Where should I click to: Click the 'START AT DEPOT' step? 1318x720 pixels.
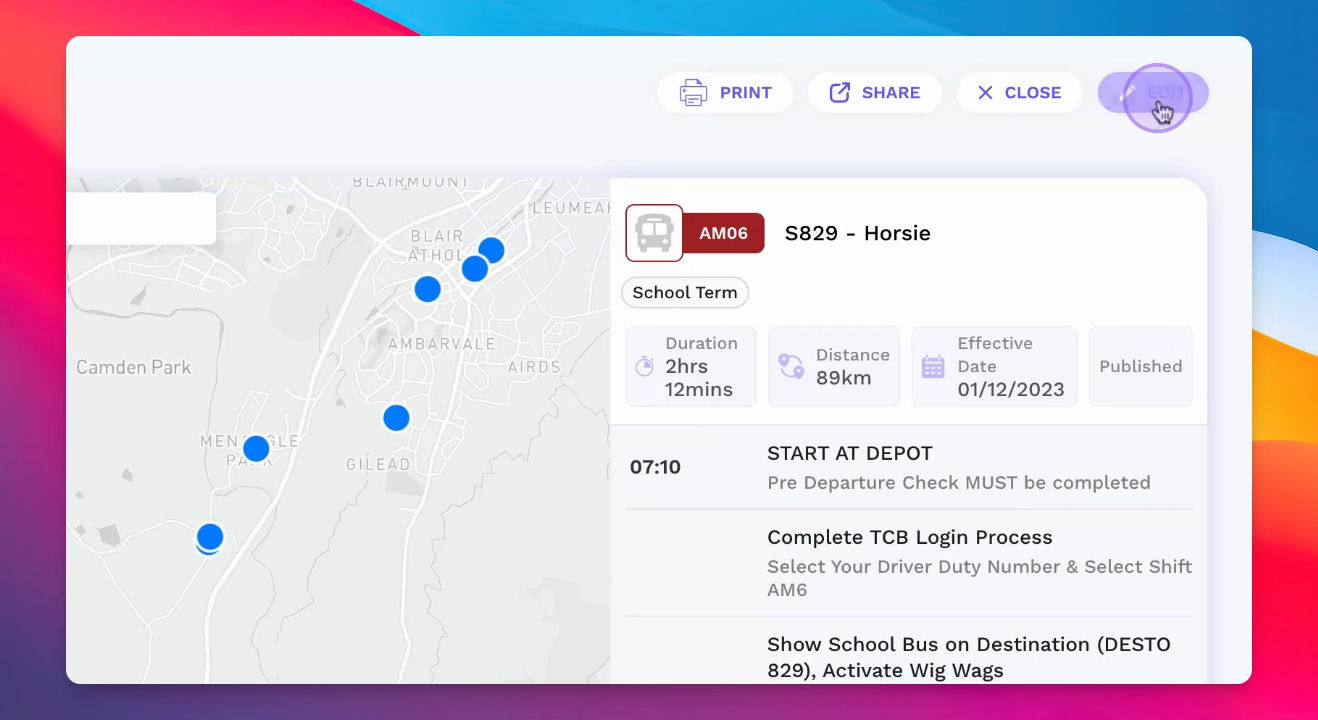pos(850,453)
